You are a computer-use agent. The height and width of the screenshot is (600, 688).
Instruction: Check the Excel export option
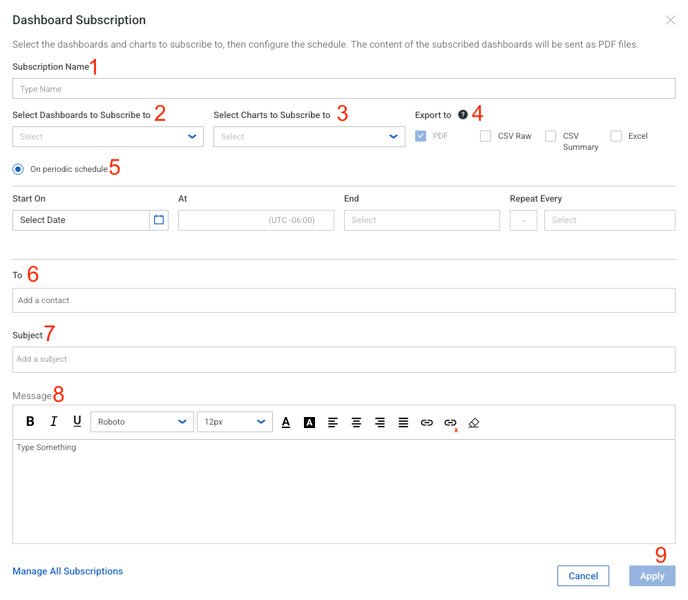click(616, 136)
